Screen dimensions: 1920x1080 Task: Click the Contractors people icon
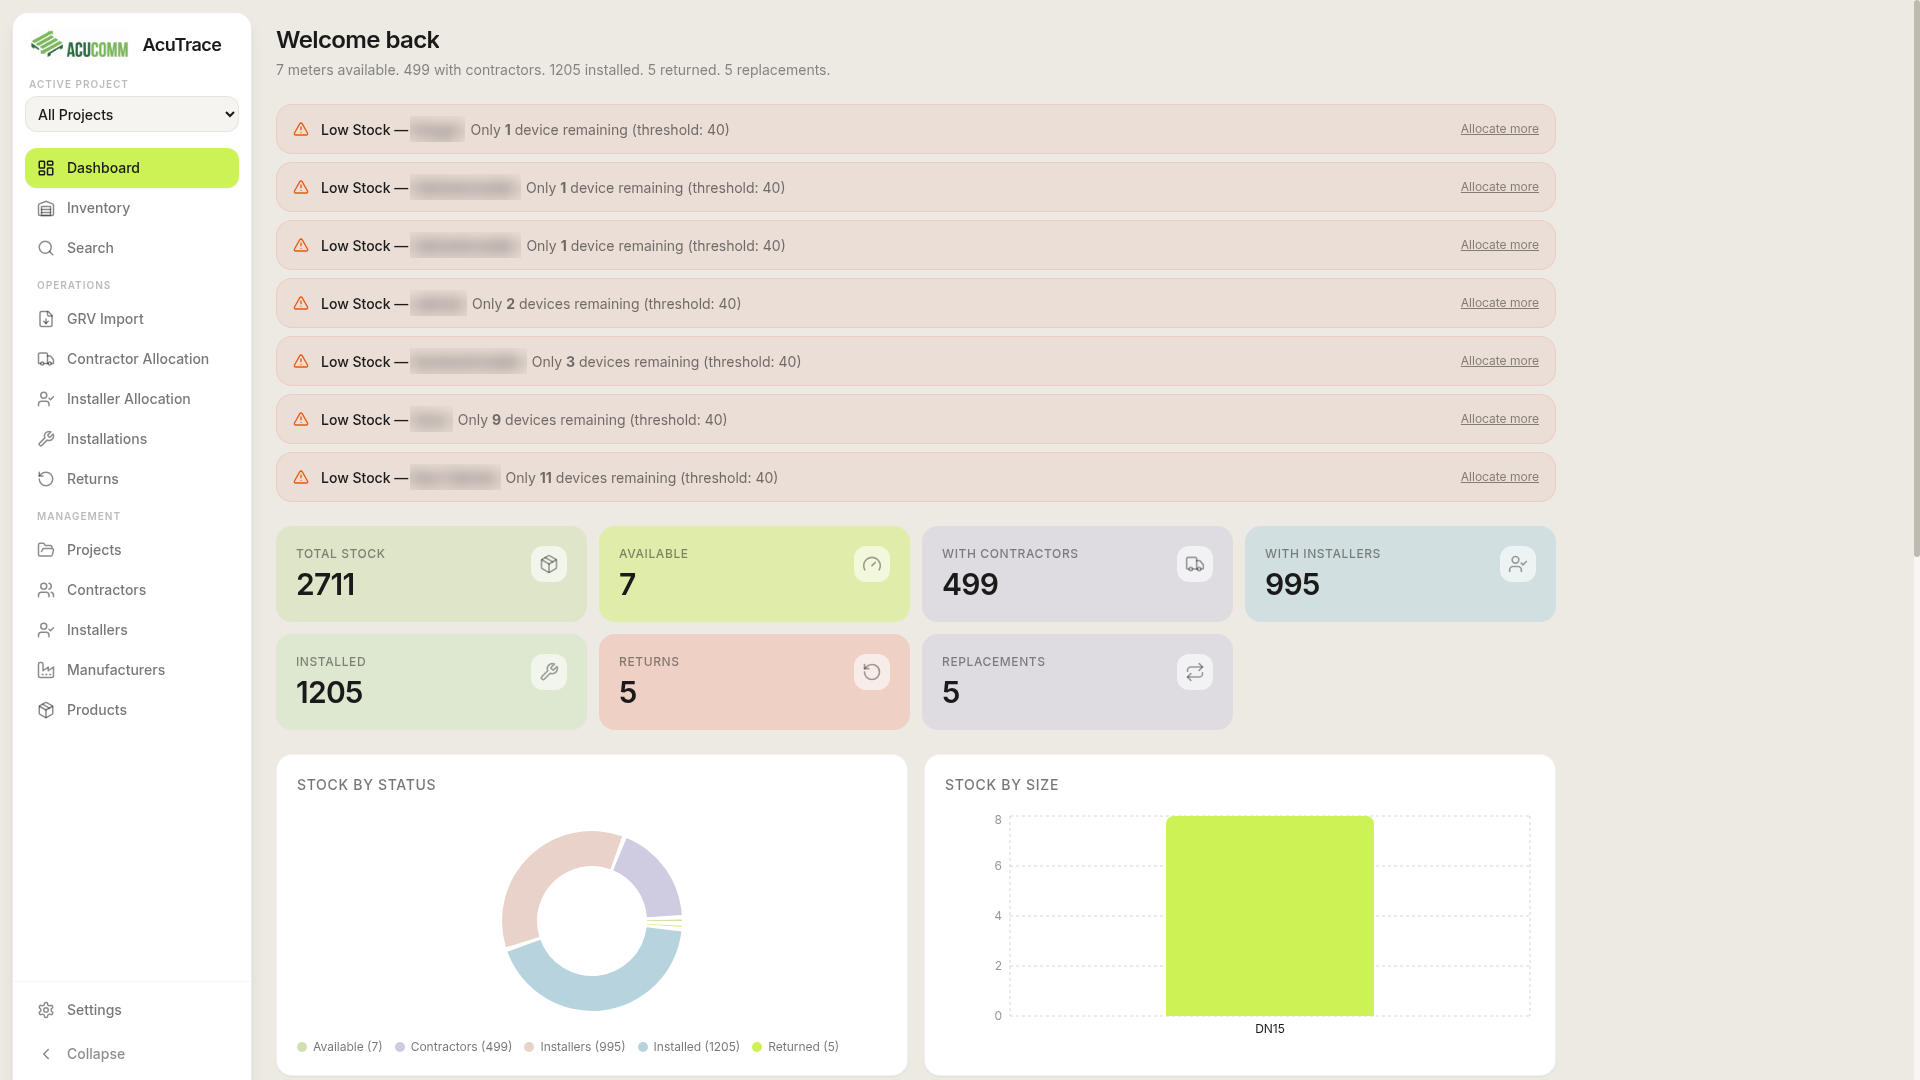pos(46,590)
